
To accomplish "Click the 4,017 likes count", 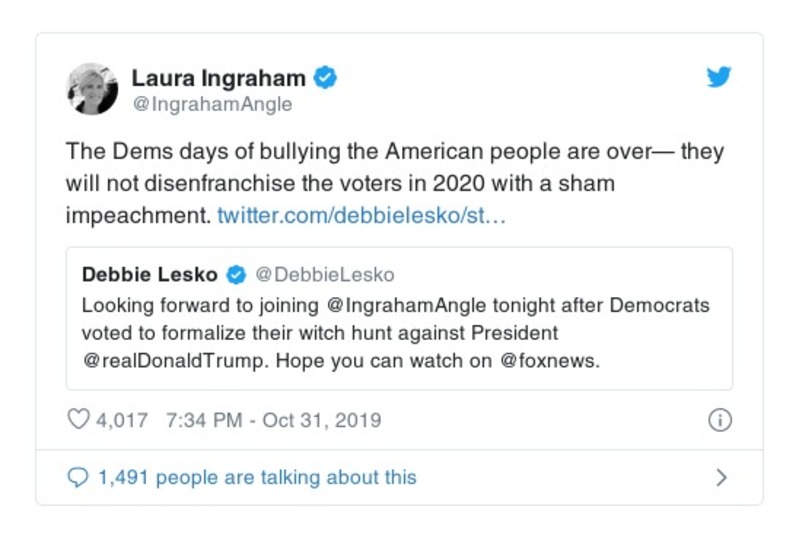I will pyautogui.click(x=122, y=420).
